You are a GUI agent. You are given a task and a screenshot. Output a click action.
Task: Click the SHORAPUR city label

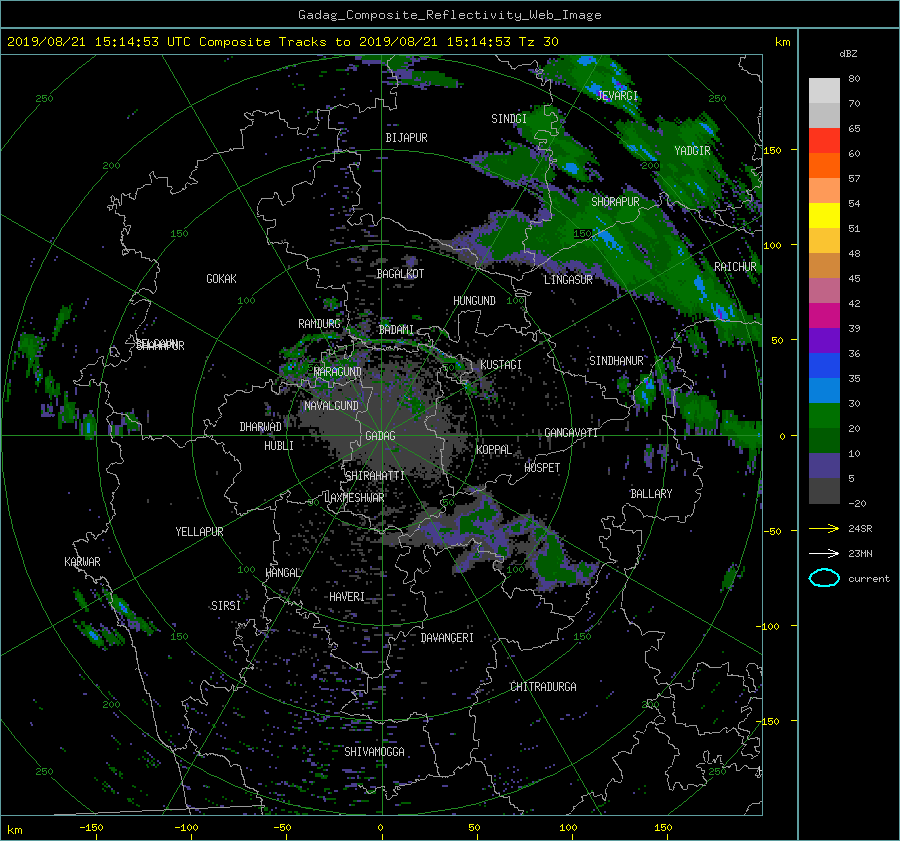615,202
